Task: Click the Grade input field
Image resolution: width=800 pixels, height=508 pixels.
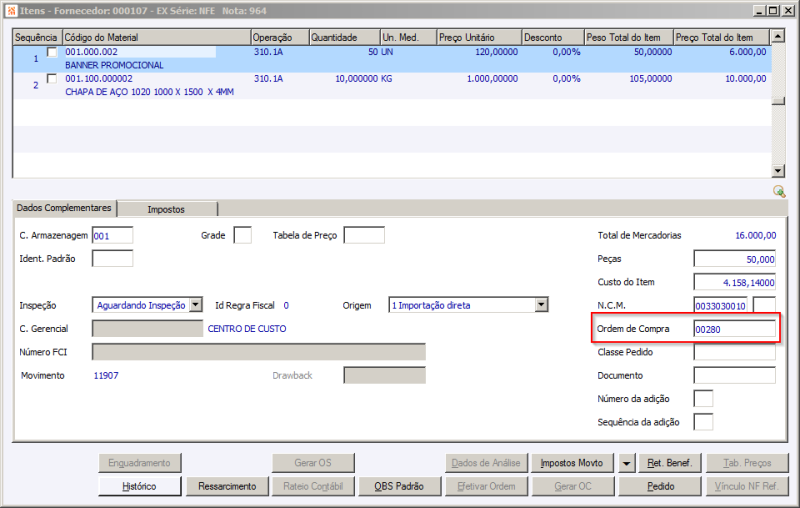Action: [242, 236]
